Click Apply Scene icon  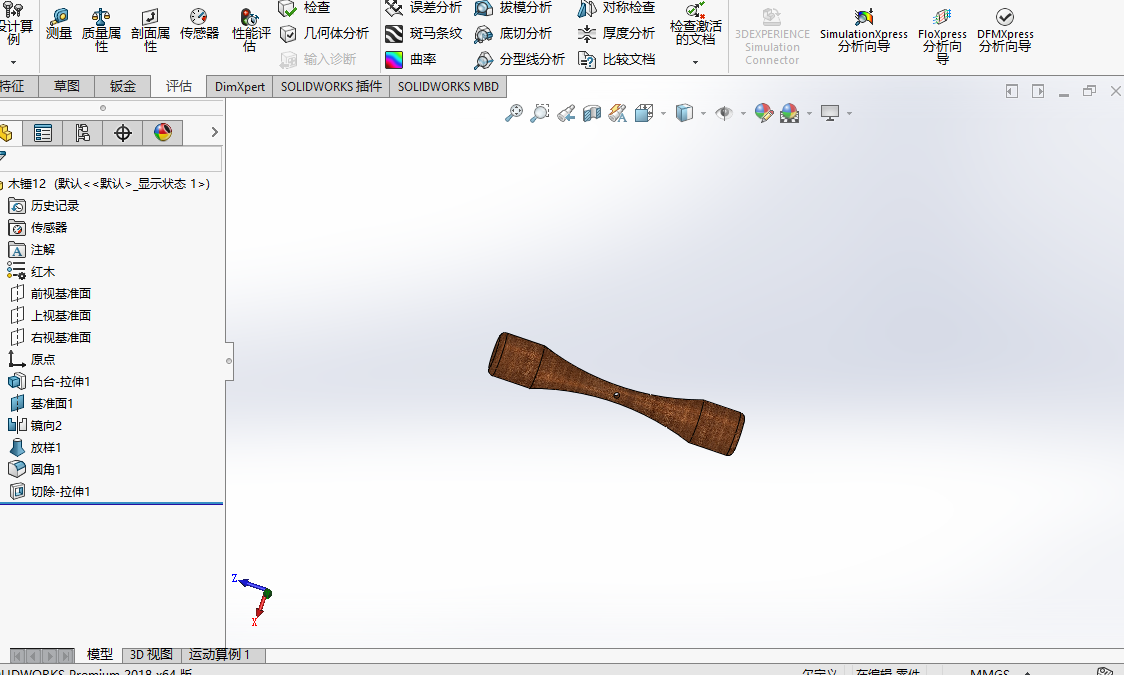[789, 113]
